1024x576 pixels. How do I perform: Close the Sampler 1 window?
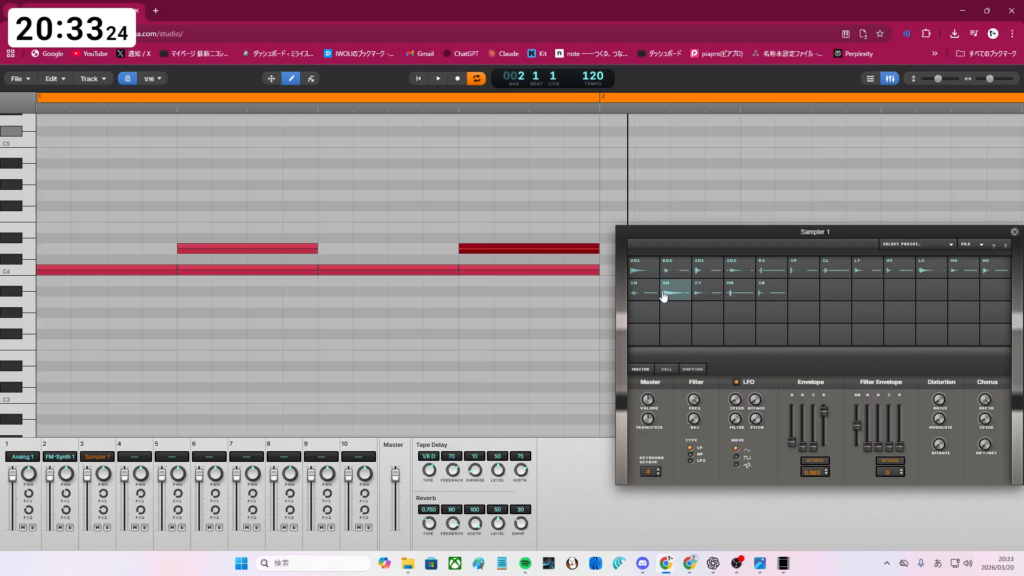(x=1014, y=231)
